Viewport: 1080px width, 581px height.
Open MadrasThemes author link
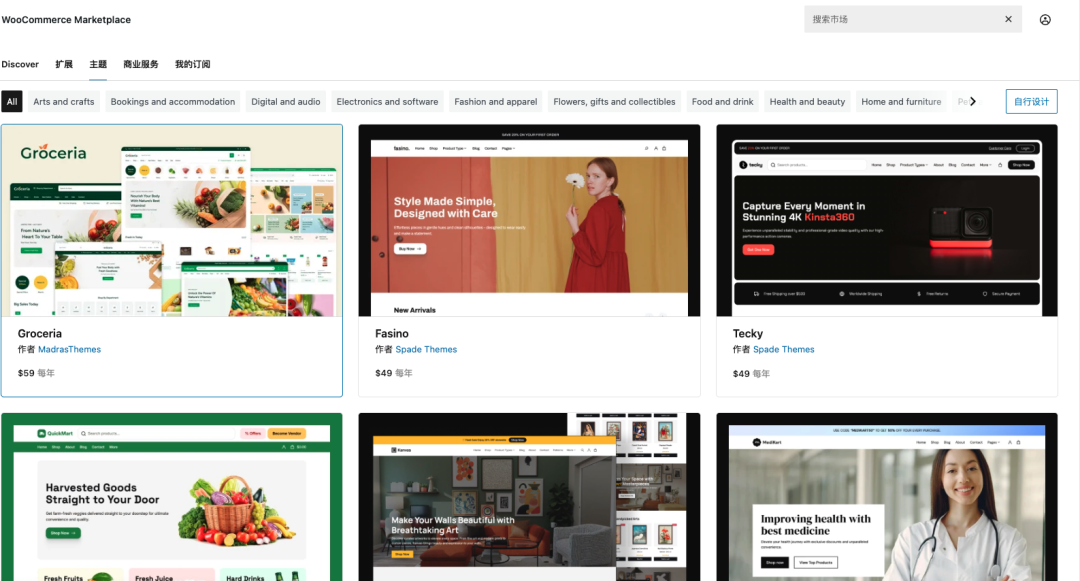(70, 349)
